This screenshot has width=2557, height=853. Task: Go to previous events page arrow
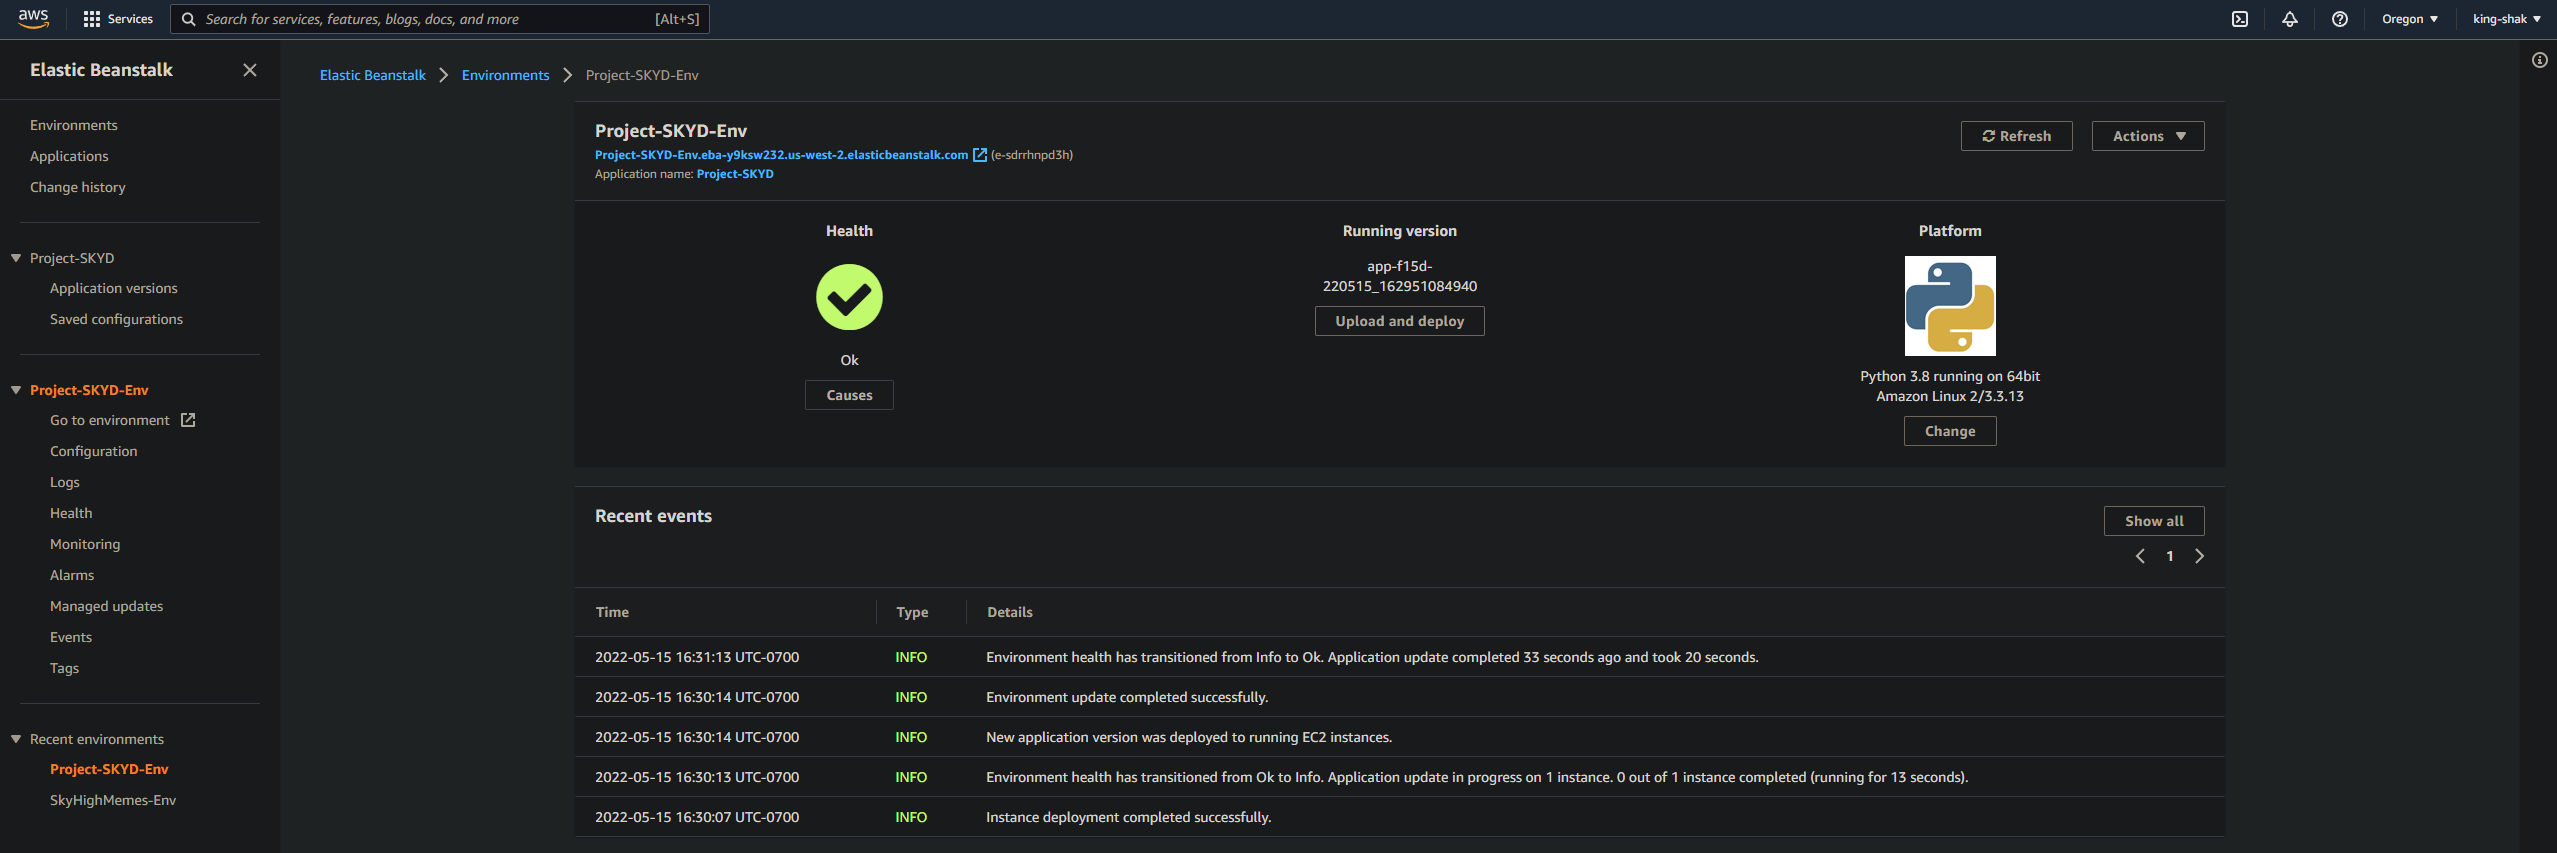tap(2140, 556)
